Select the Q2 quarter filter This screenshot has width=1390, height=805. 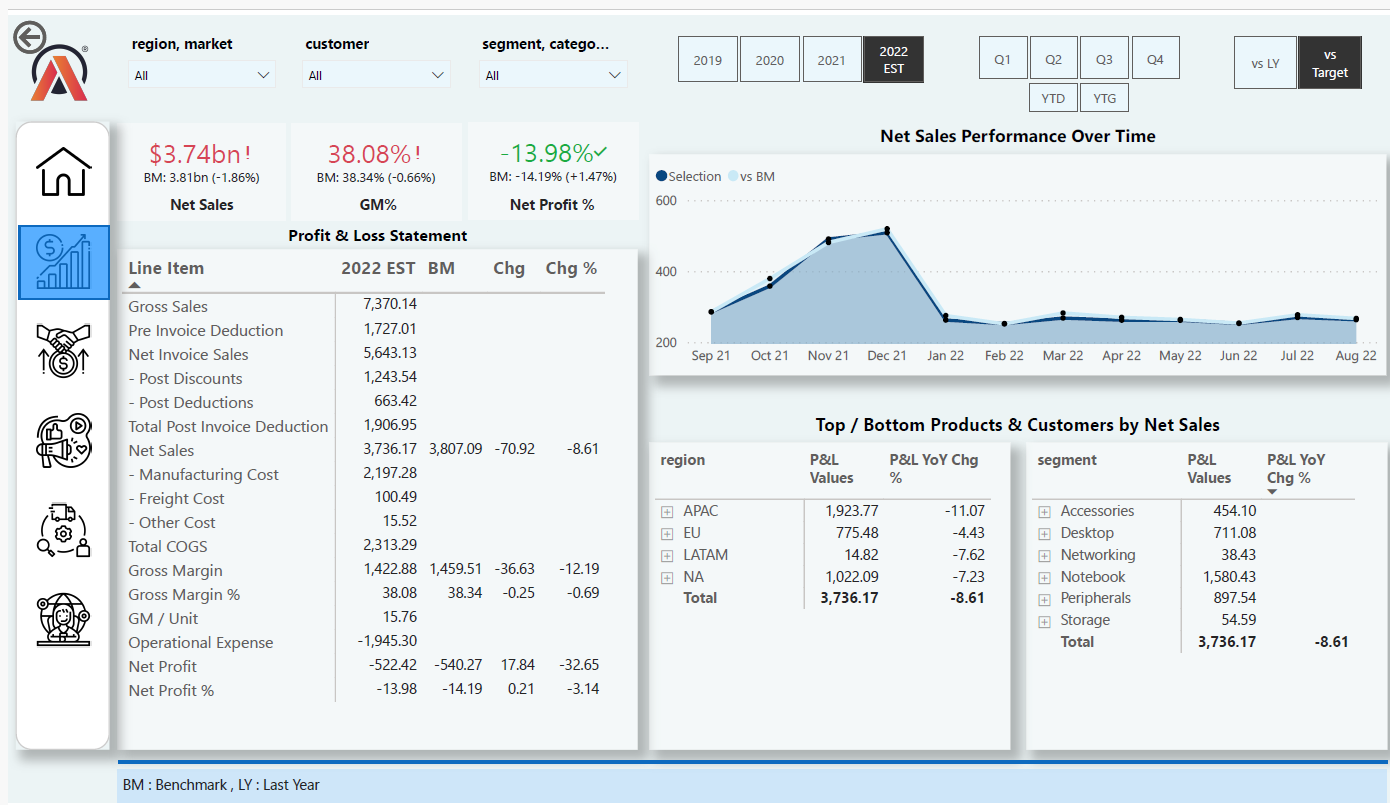click(x=1054, y=57)
